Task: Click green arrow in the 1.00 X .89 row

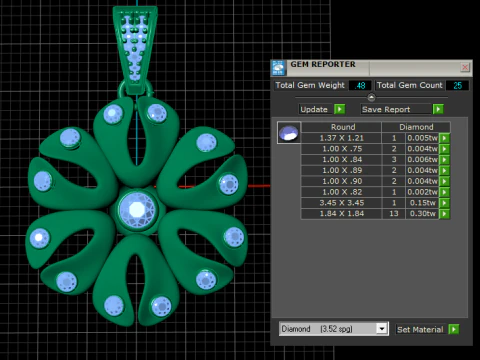Action: [444, 170]
